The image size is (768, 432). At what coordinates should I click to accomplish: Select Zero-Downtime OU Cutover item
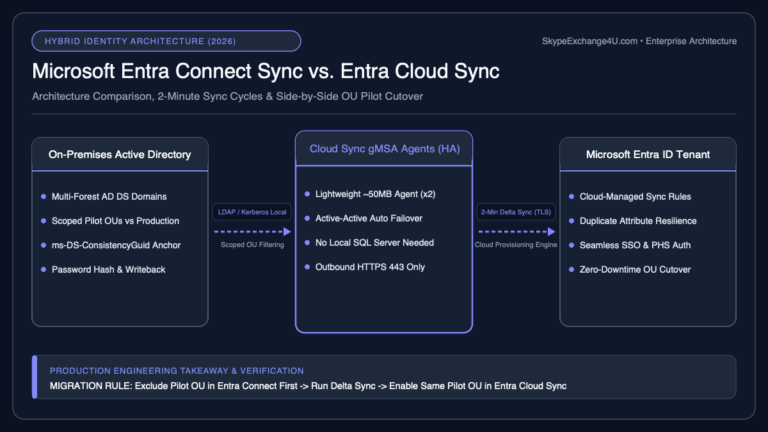(x=635, y=269)
